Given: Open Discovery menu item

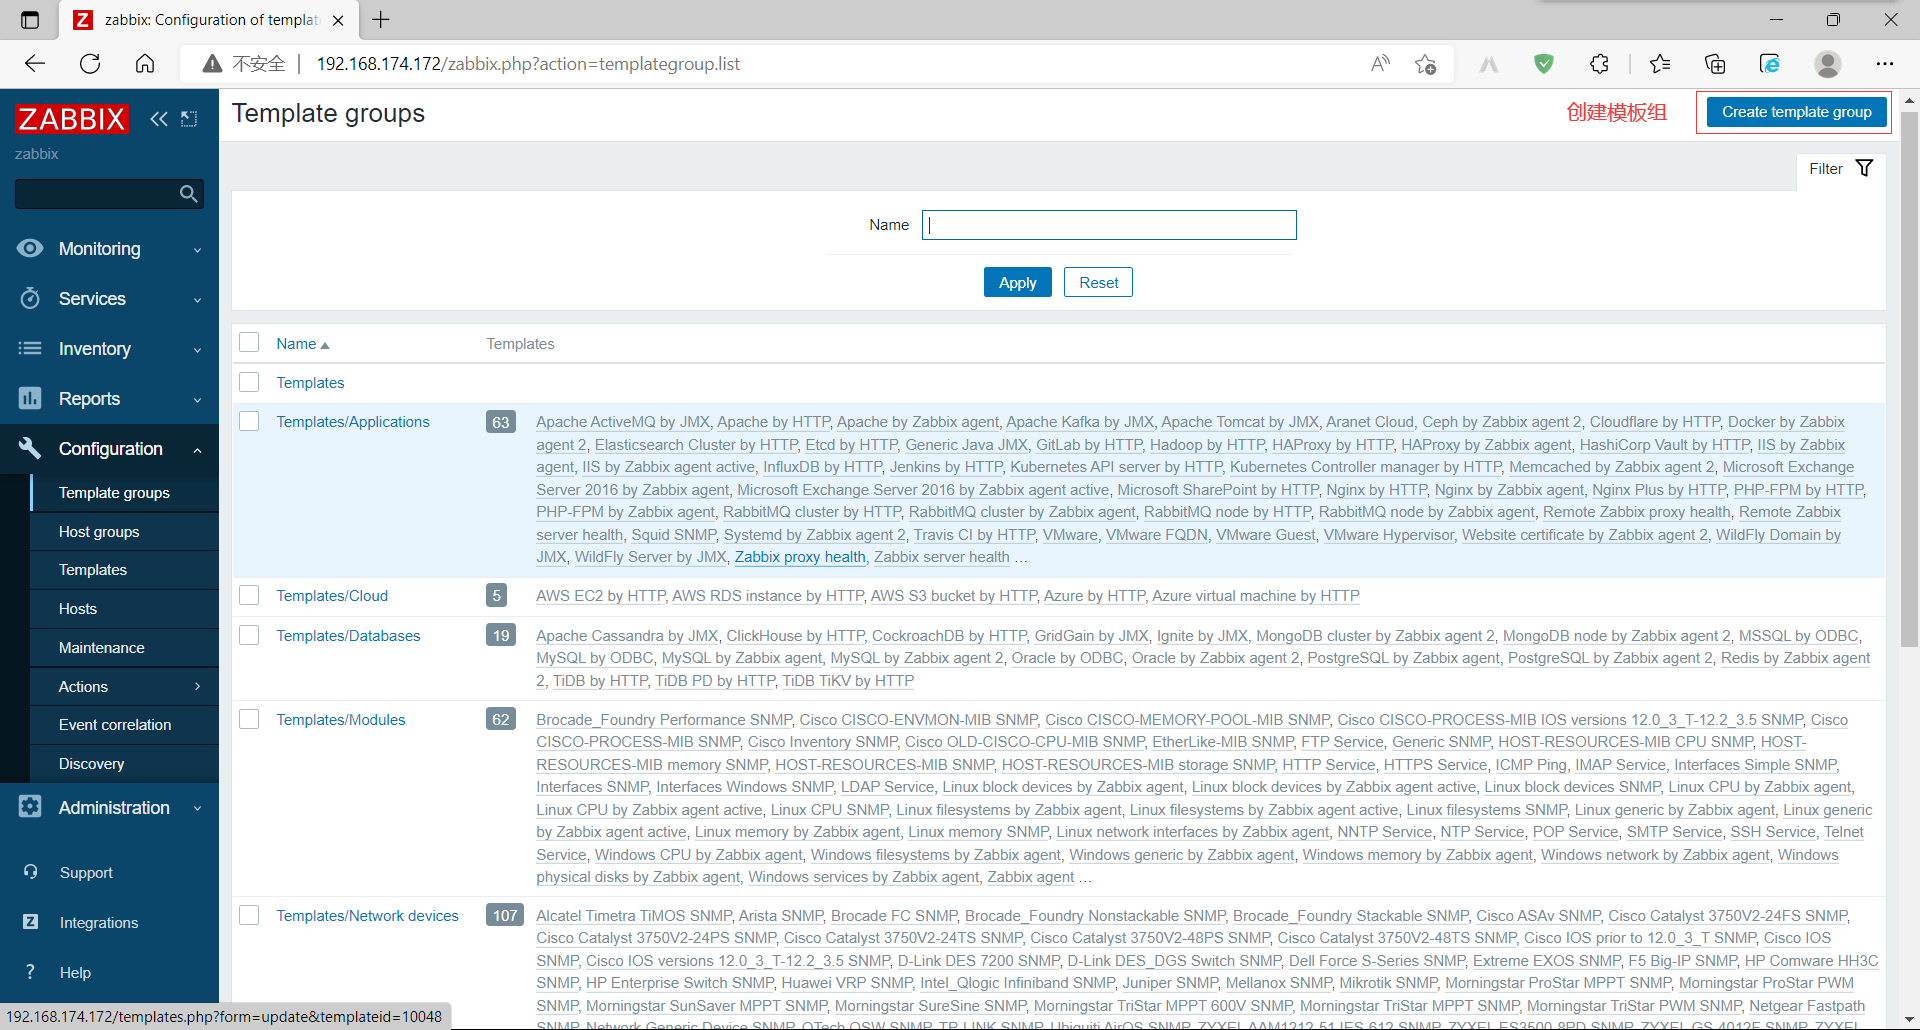Looking at the screenshot, I should click(x=124, y=763).
